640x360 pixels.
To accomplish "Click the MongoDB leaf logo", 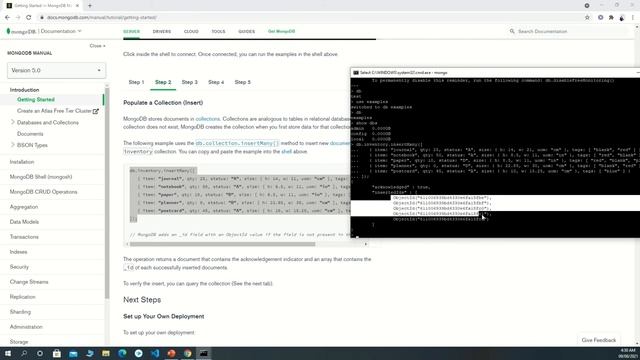I will (8, 31).
